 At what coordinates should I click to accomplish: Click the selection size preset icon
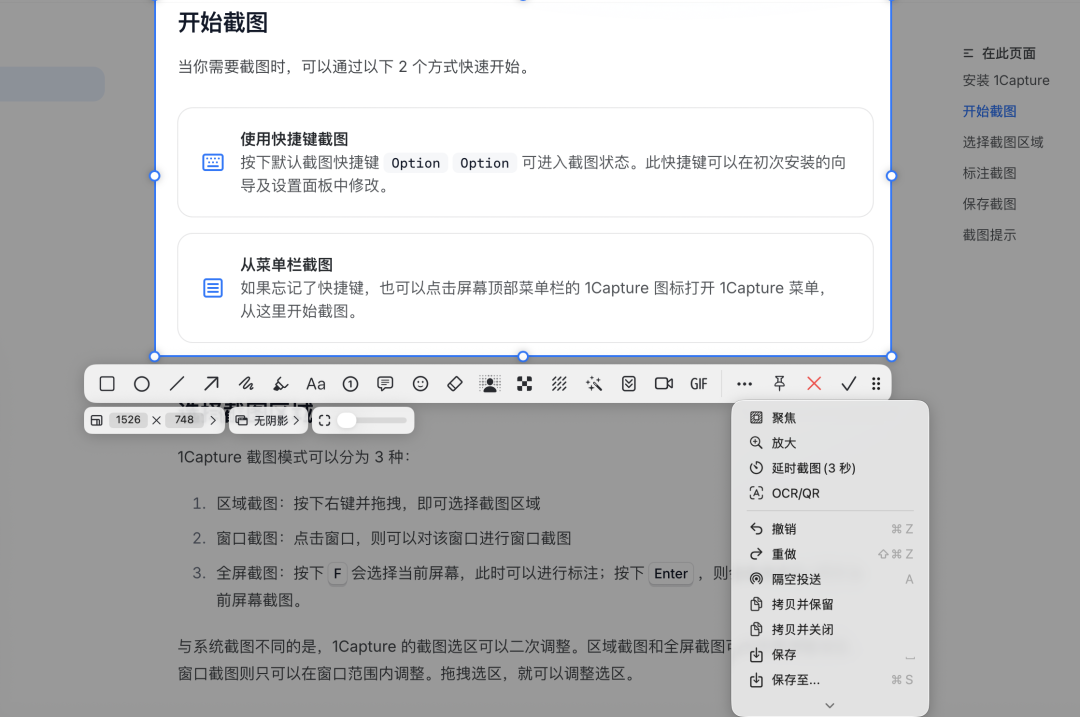[x=97, y=420]
